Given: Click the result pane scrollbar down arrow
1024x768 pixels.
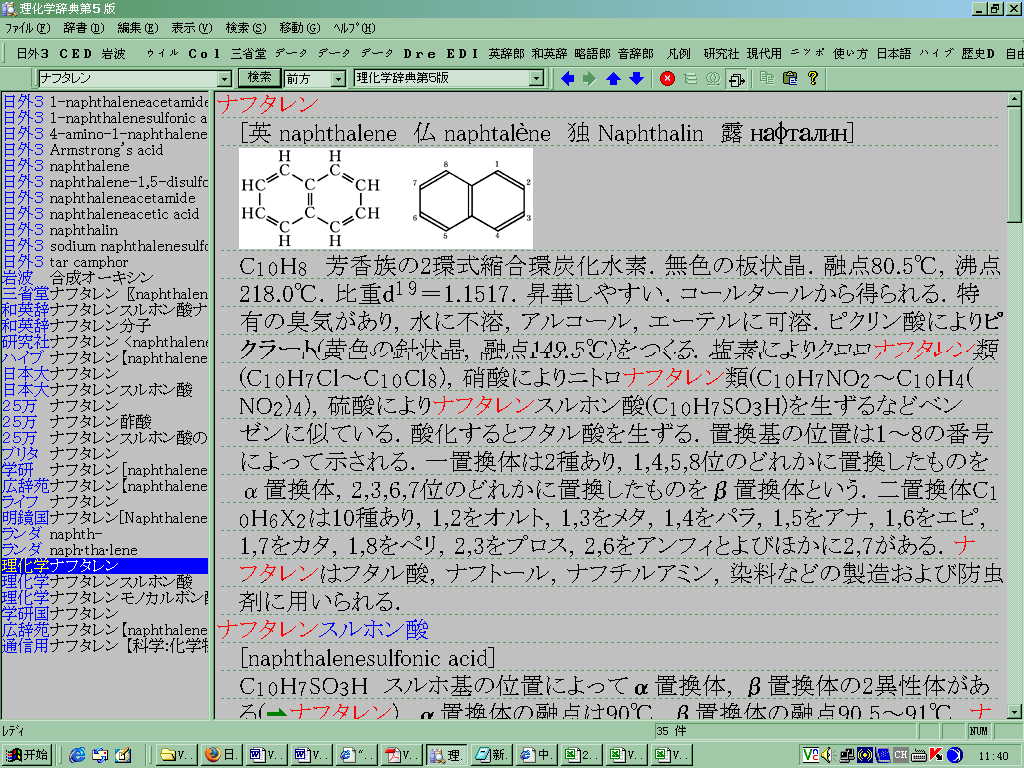Looking at the screenshot, I should (x=1014, y=711).
